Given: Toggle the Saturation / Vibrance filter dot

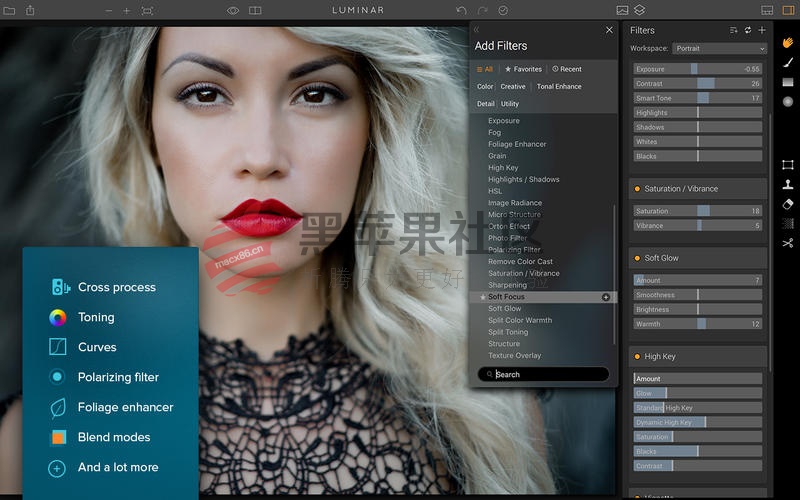Looking at the screenshot, I should (637, 189).
